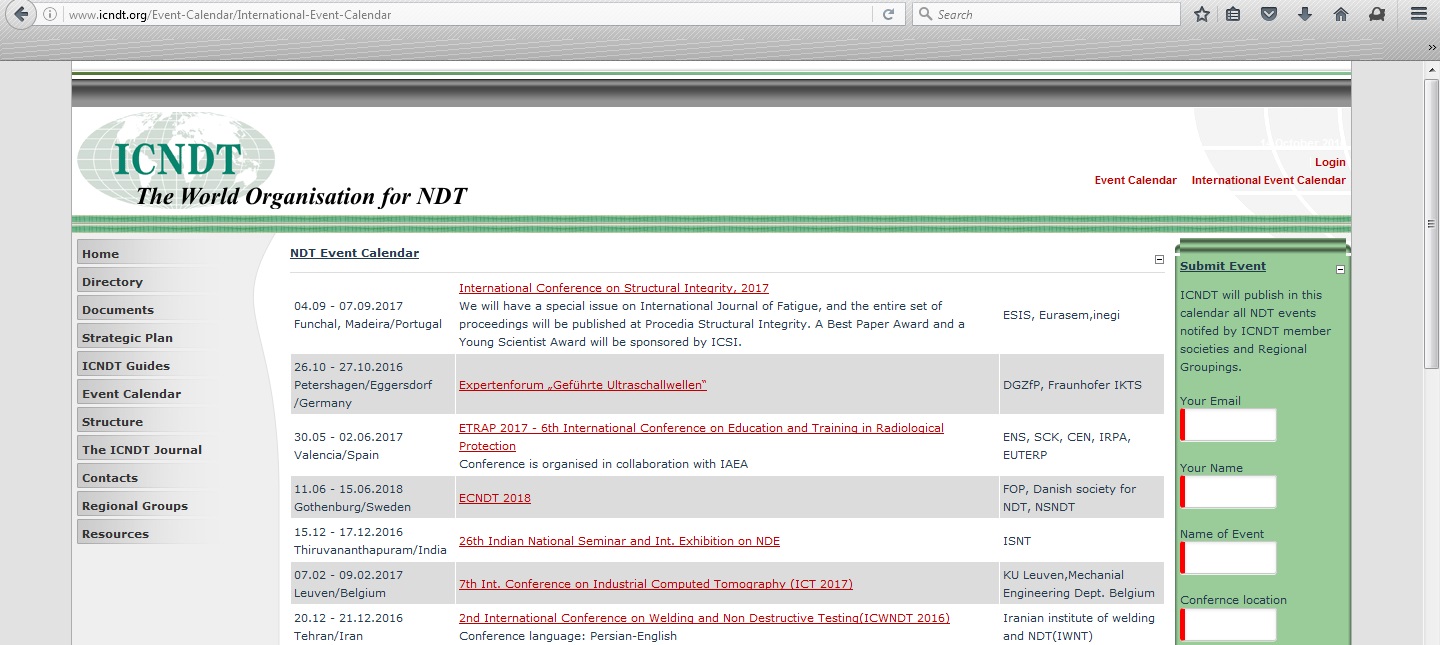This screenshot has height=645, width=1440.
Task: Go back with the browser back arrow
Action: point(21,15)
